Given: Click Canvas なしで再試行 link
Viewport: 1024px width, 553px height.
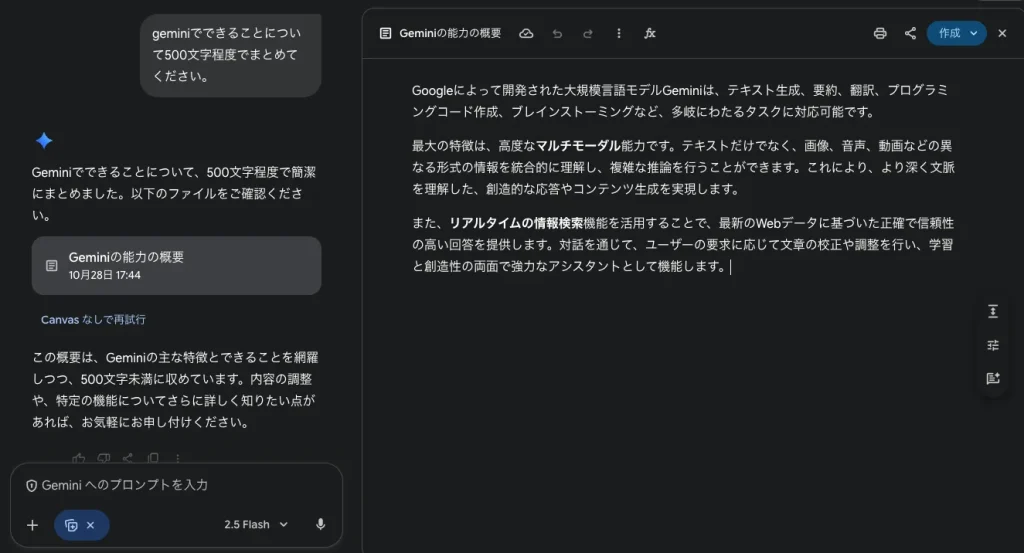Looking at the screenshot, I should [x=93, y=319].
